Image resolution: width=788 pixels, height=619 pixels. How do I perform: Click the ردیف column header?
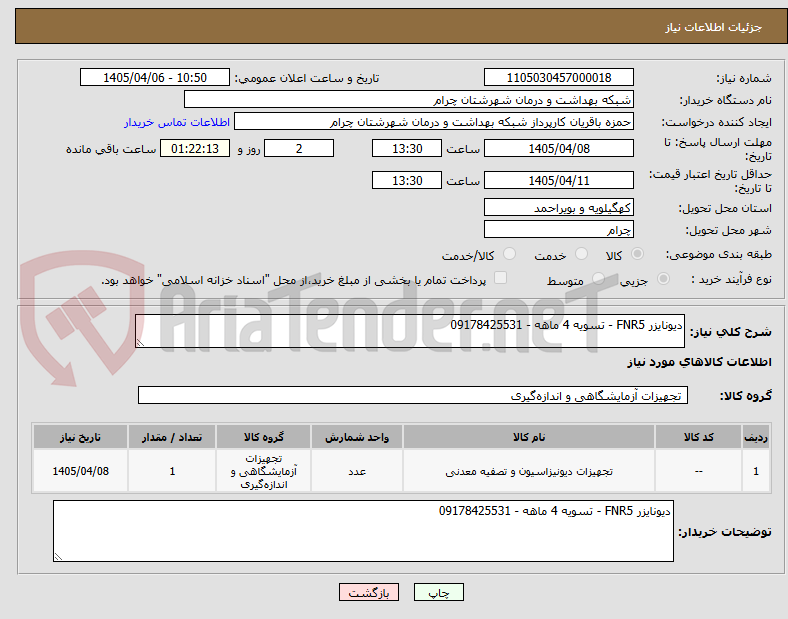[x=756, y=437]
